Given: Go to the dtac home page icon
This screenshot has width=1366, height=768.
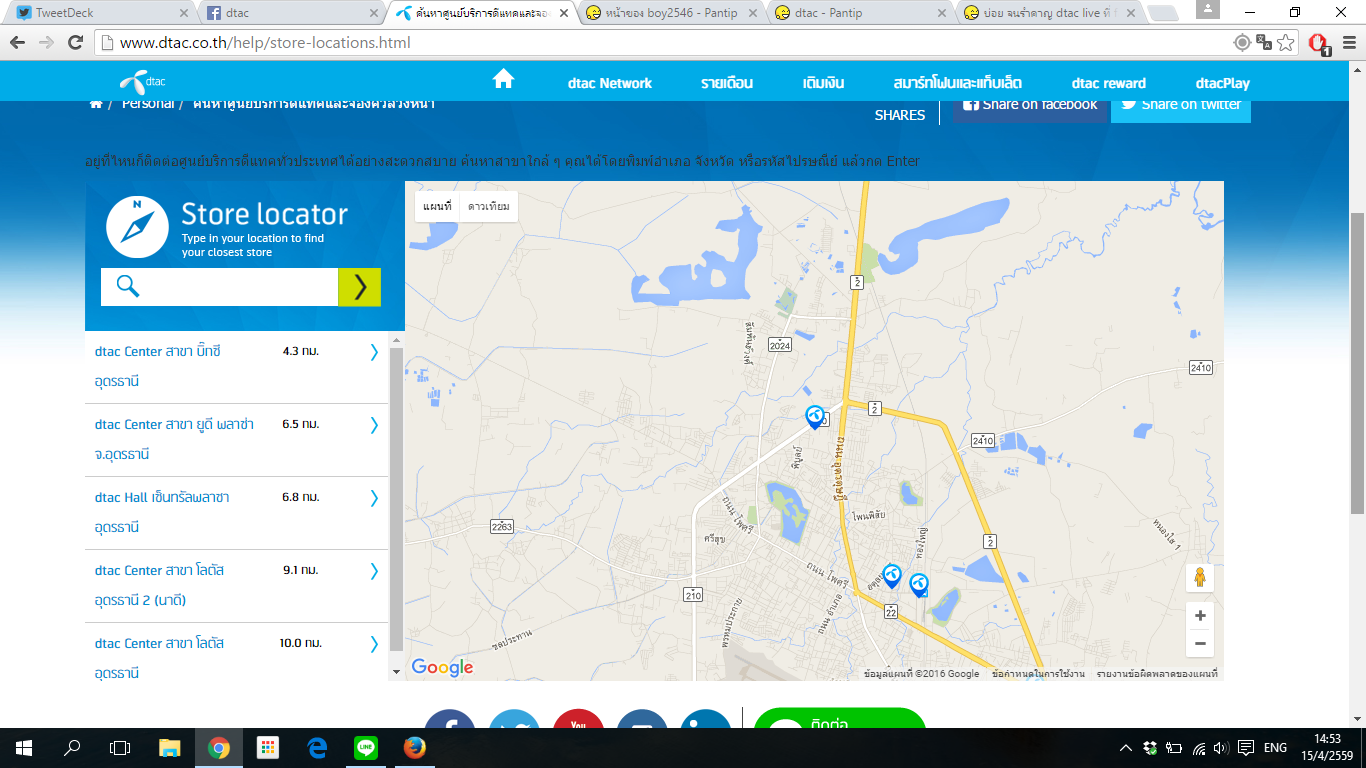Looking at the screenshot, I should tap(503, 79).
